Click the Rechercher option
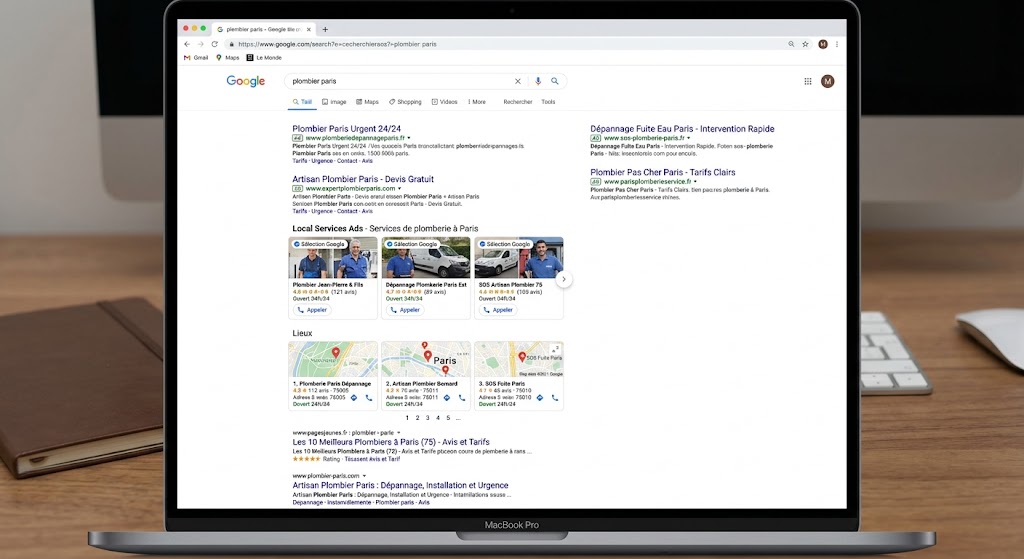This screenshot has width=1024, height=559. [x=518, y=102]
